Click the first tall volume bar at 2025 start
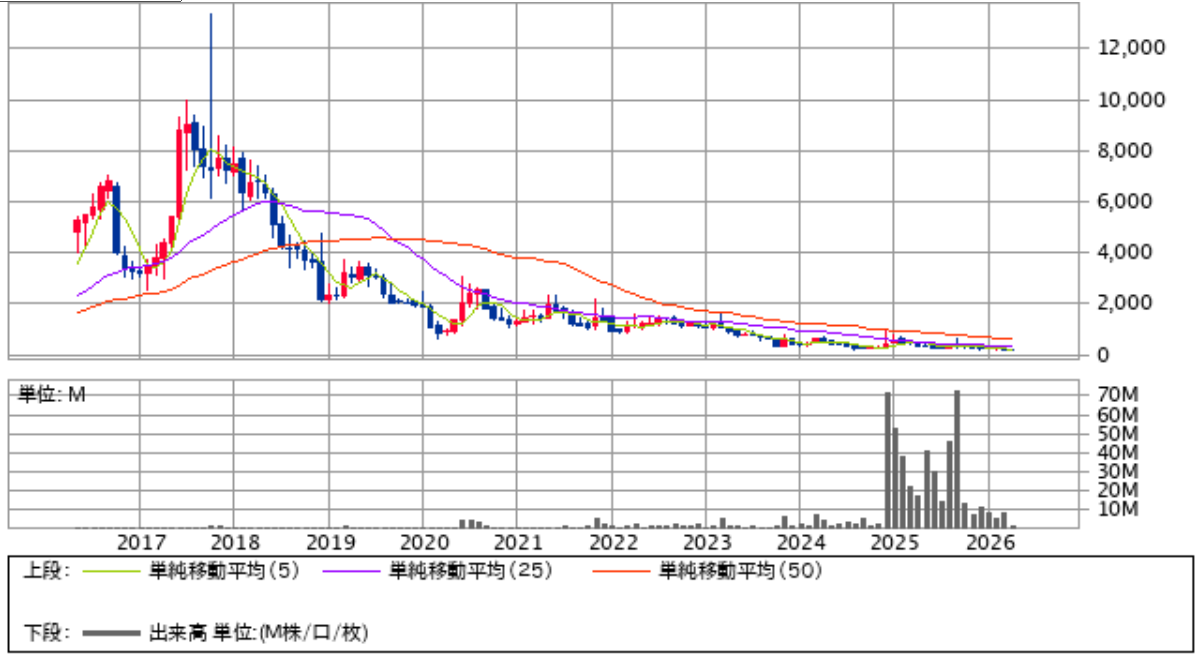This screenshot has width=1199, height=659. [x=887, y=460]
